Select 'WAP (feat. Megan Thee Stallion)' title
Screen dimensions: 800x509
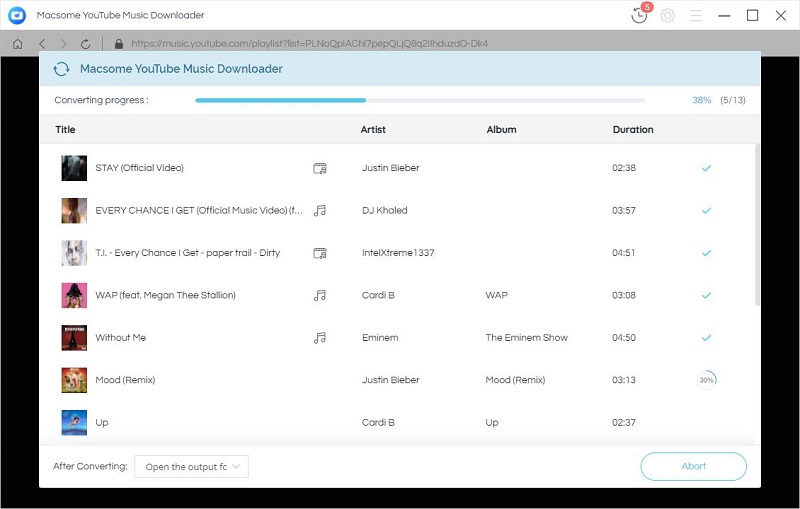click(x=165, y=295)
